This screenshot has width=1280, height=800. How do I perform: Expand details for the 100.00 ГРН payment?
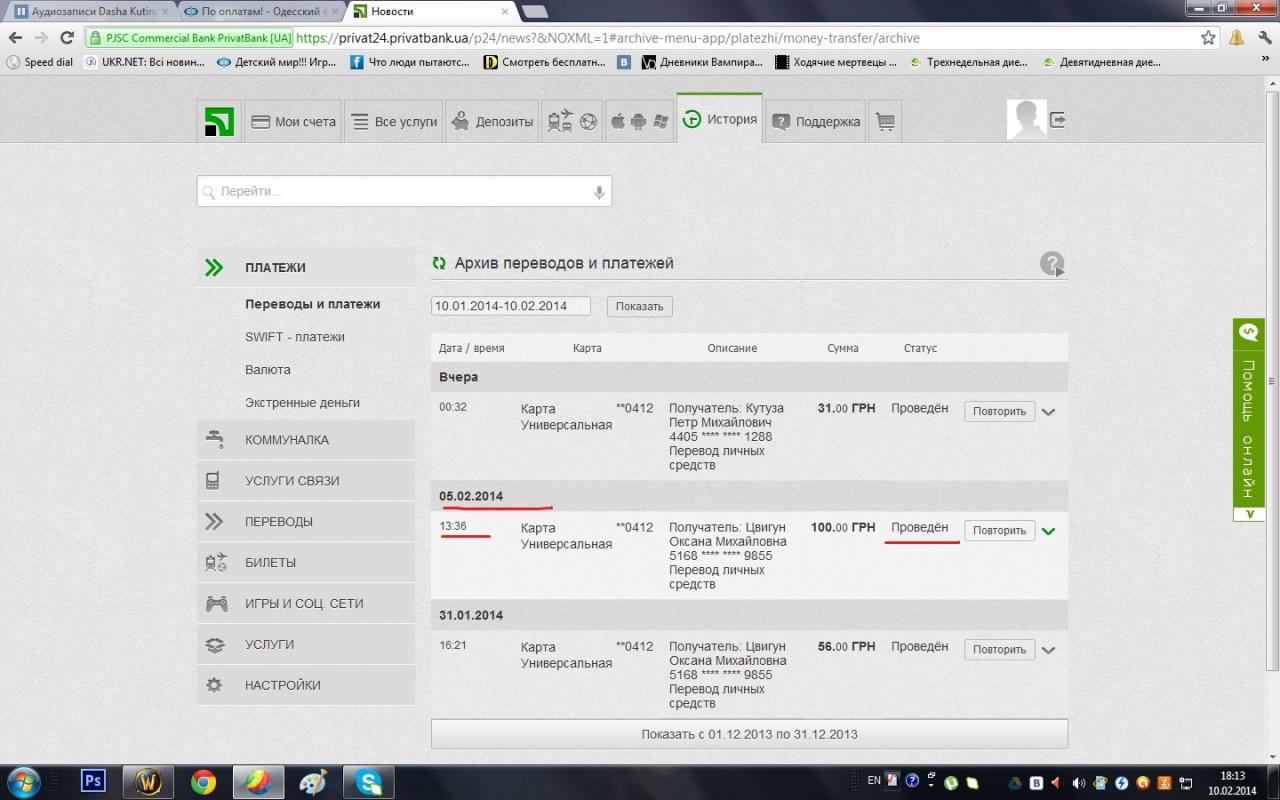tap(1048, 531)
